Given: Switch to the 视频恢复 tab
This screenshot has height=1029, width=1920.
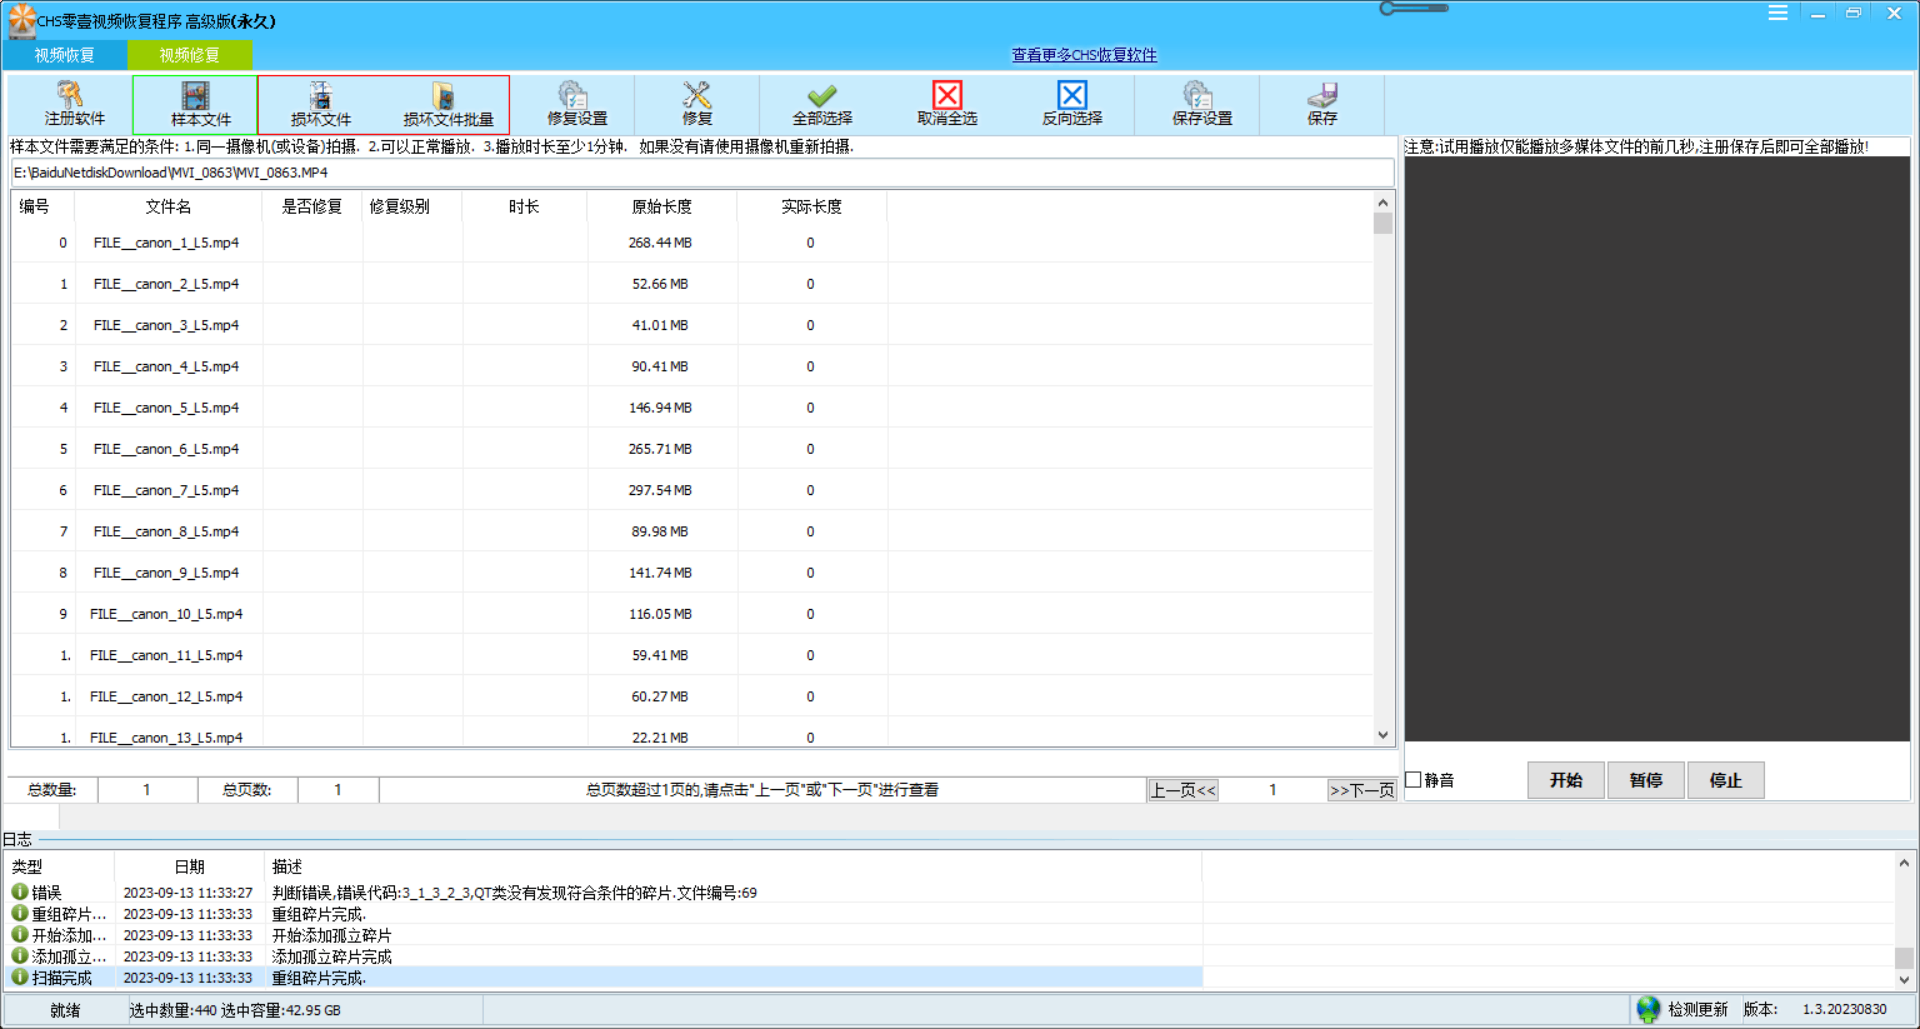Looking at the screenshot, I should click(65, 55).
